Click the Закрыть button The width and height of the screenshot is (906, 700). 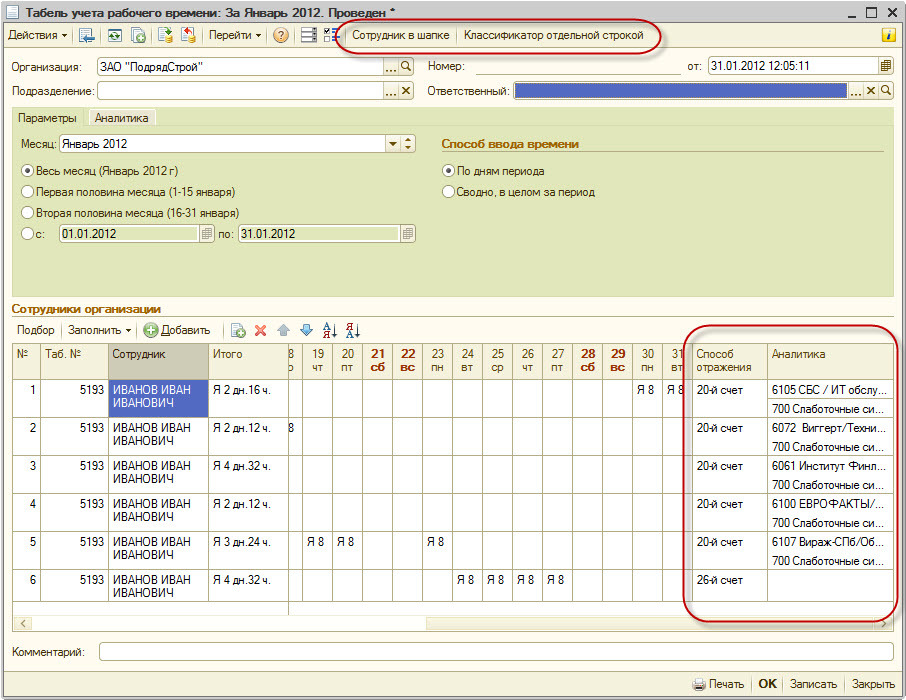873,684
